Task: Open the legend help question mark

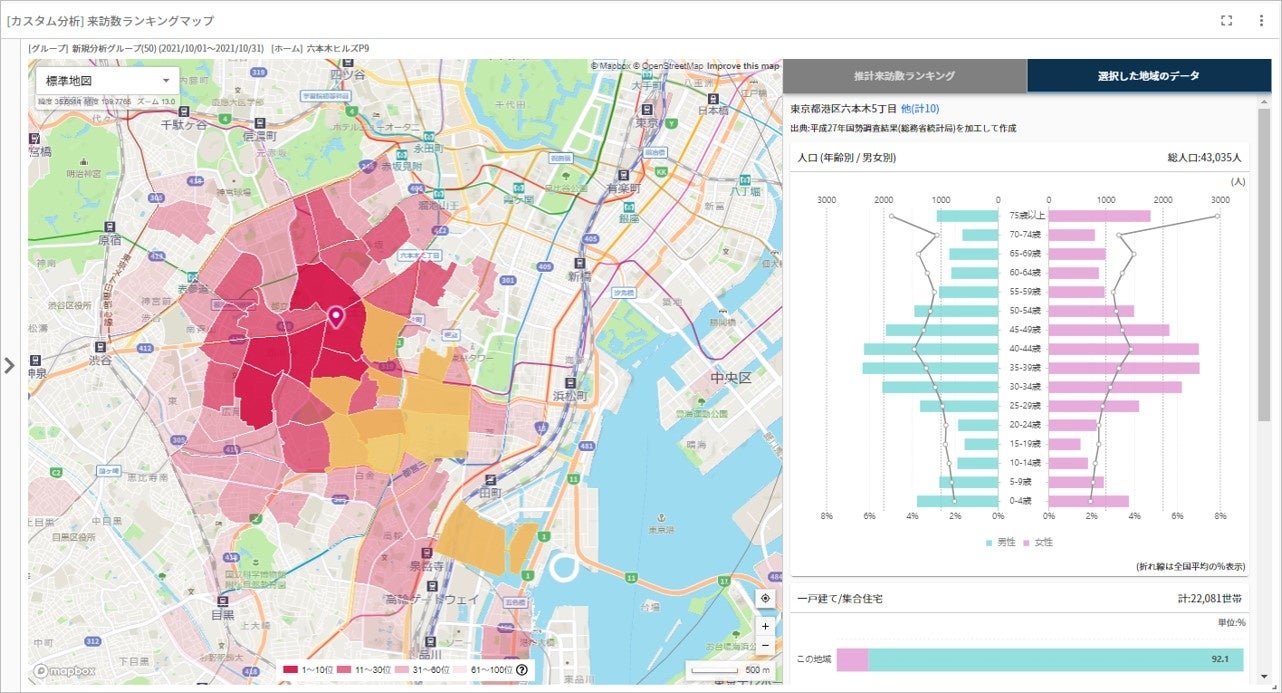Action: tap(521, 669)
